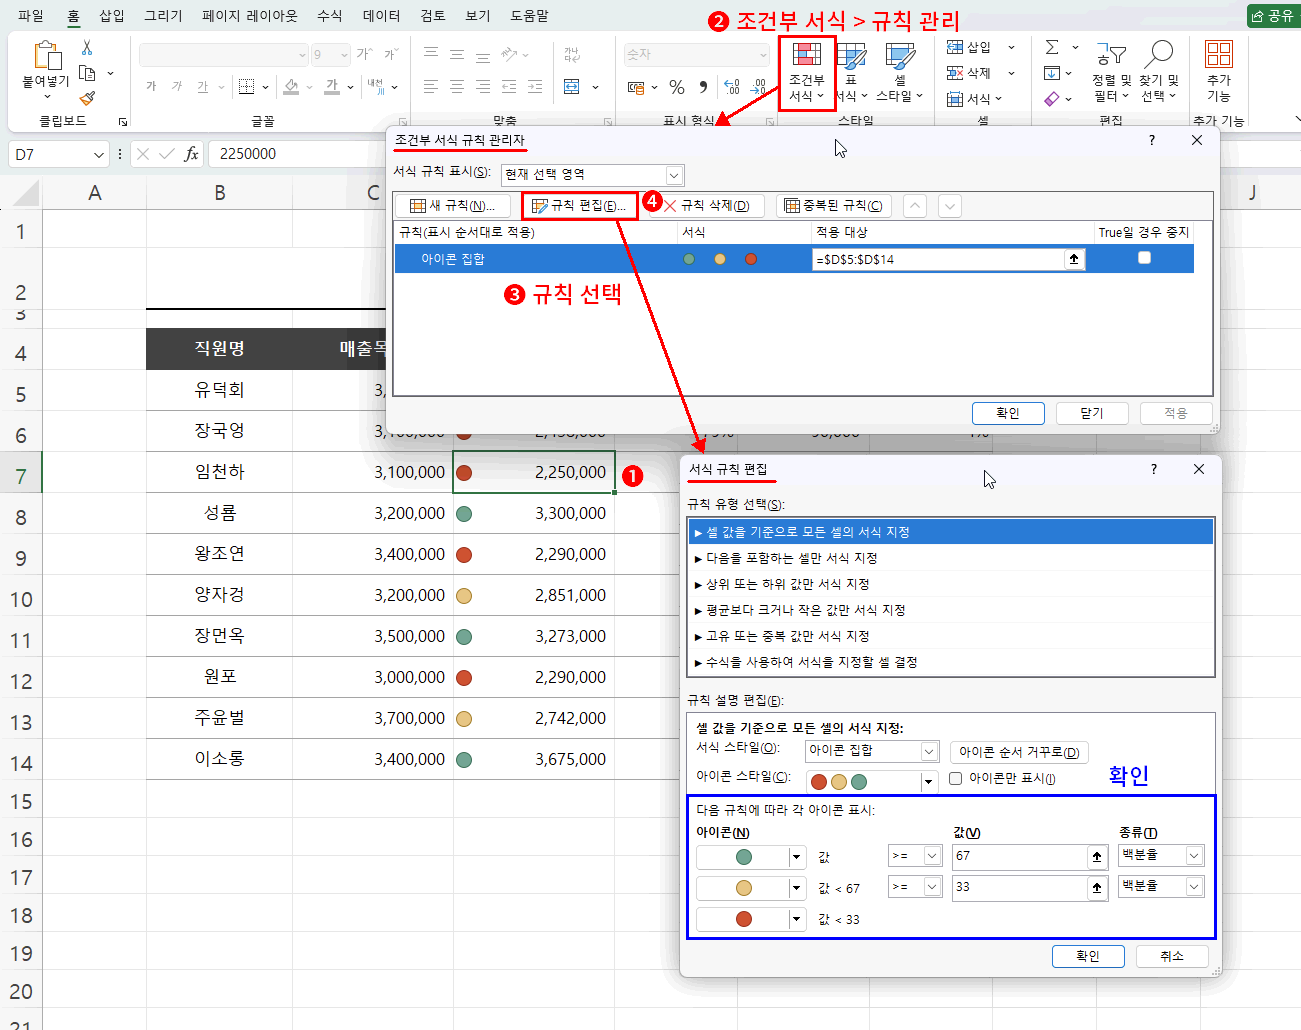The image size is (1301, 1030).
Task: Click the decrease decimal icon
Action: (759, 87)
